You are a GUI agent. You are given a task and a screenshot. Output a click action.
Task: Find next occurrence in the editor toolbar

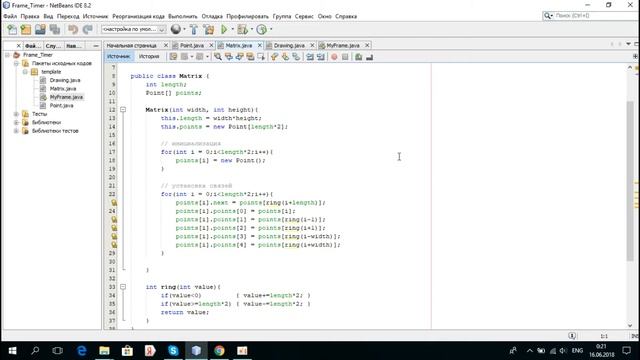click(239, 57)
